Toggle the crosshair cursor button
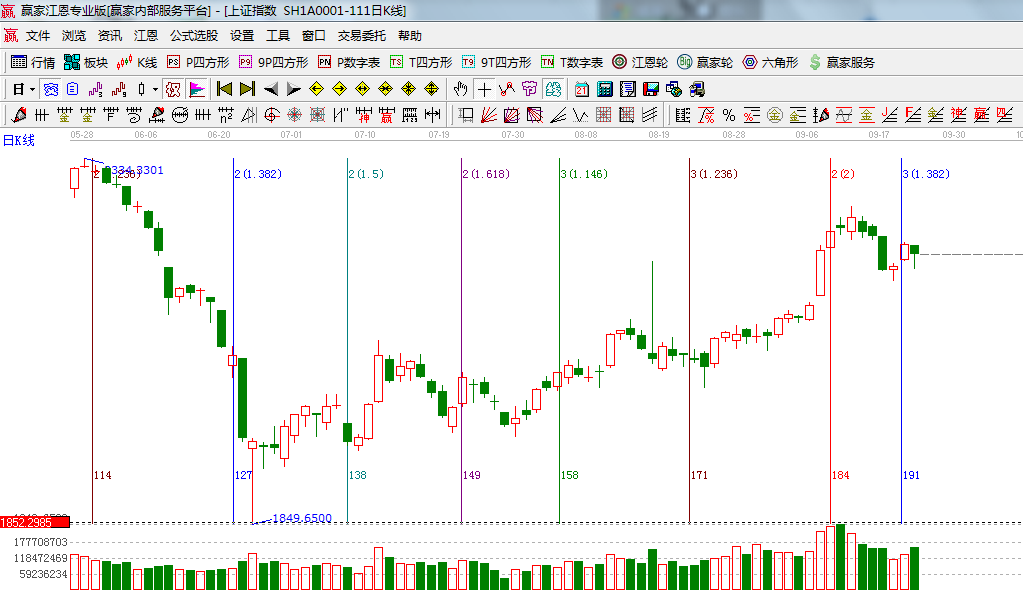 coord(484,89)
